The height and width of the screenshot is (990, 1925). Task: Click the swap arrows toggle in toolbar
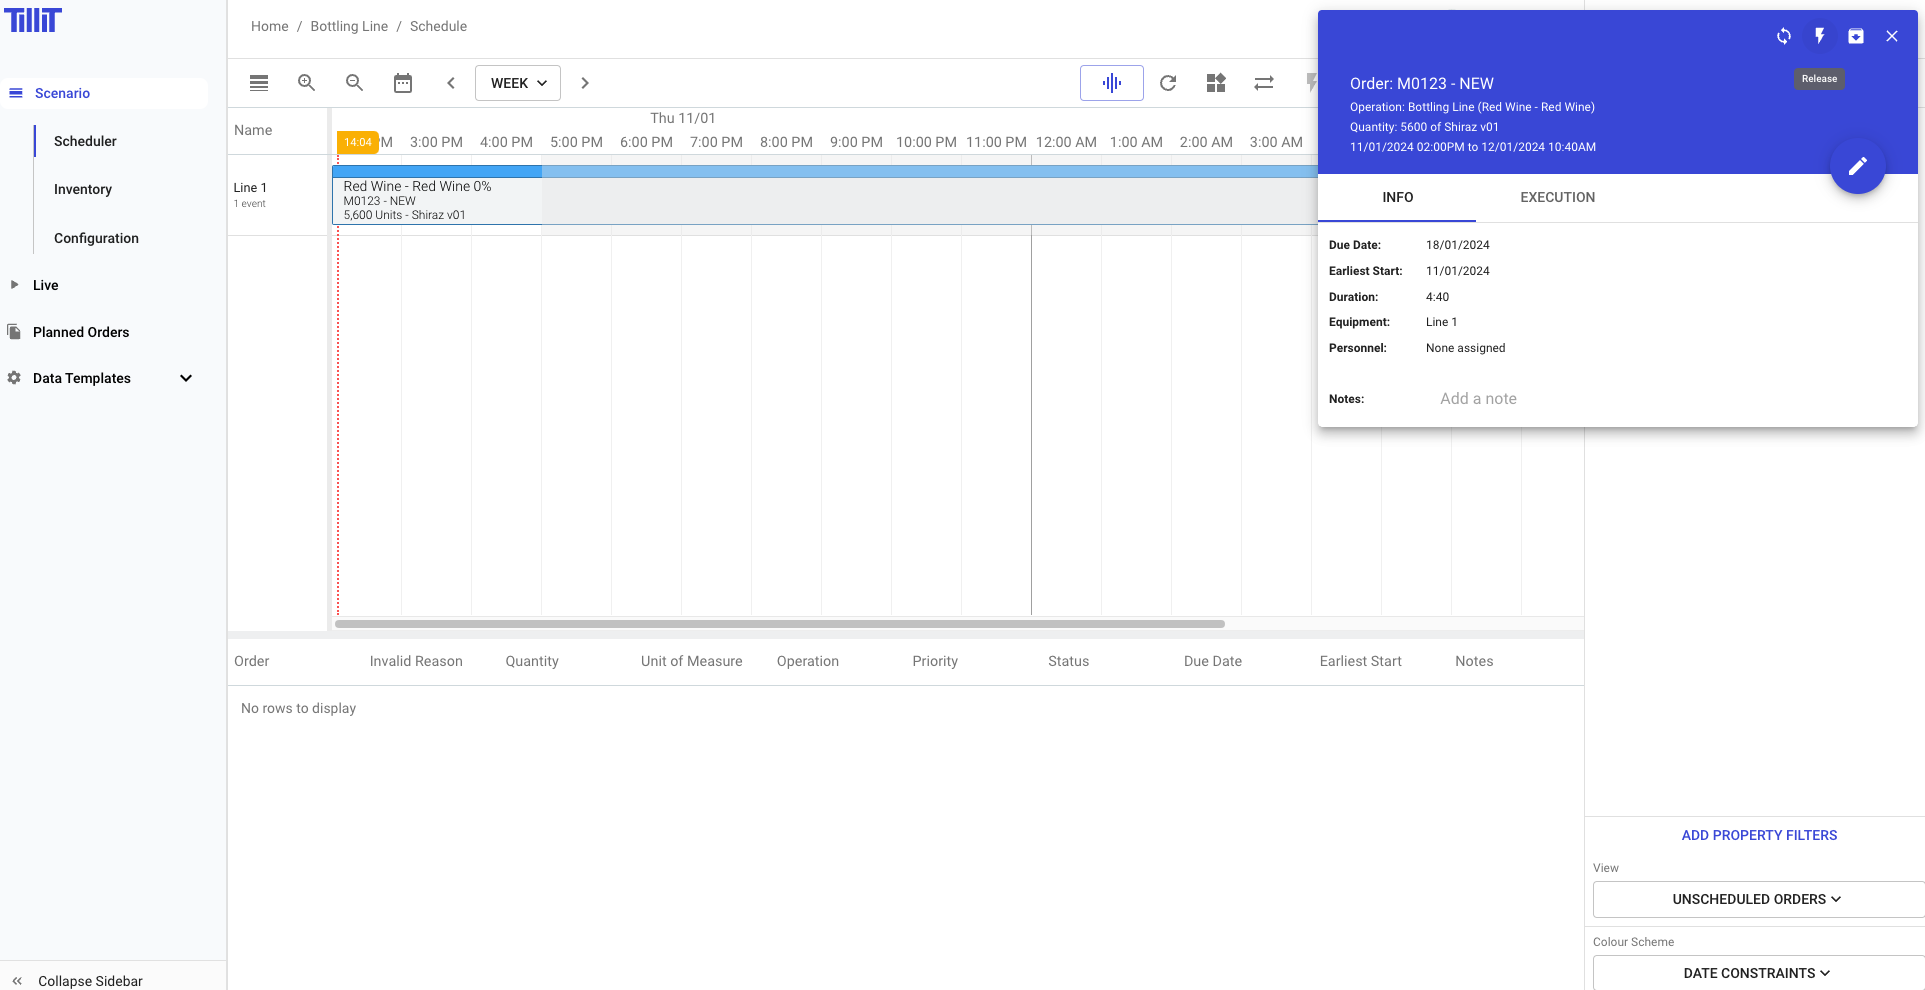pyautogui.click(x=1263, y=83)
